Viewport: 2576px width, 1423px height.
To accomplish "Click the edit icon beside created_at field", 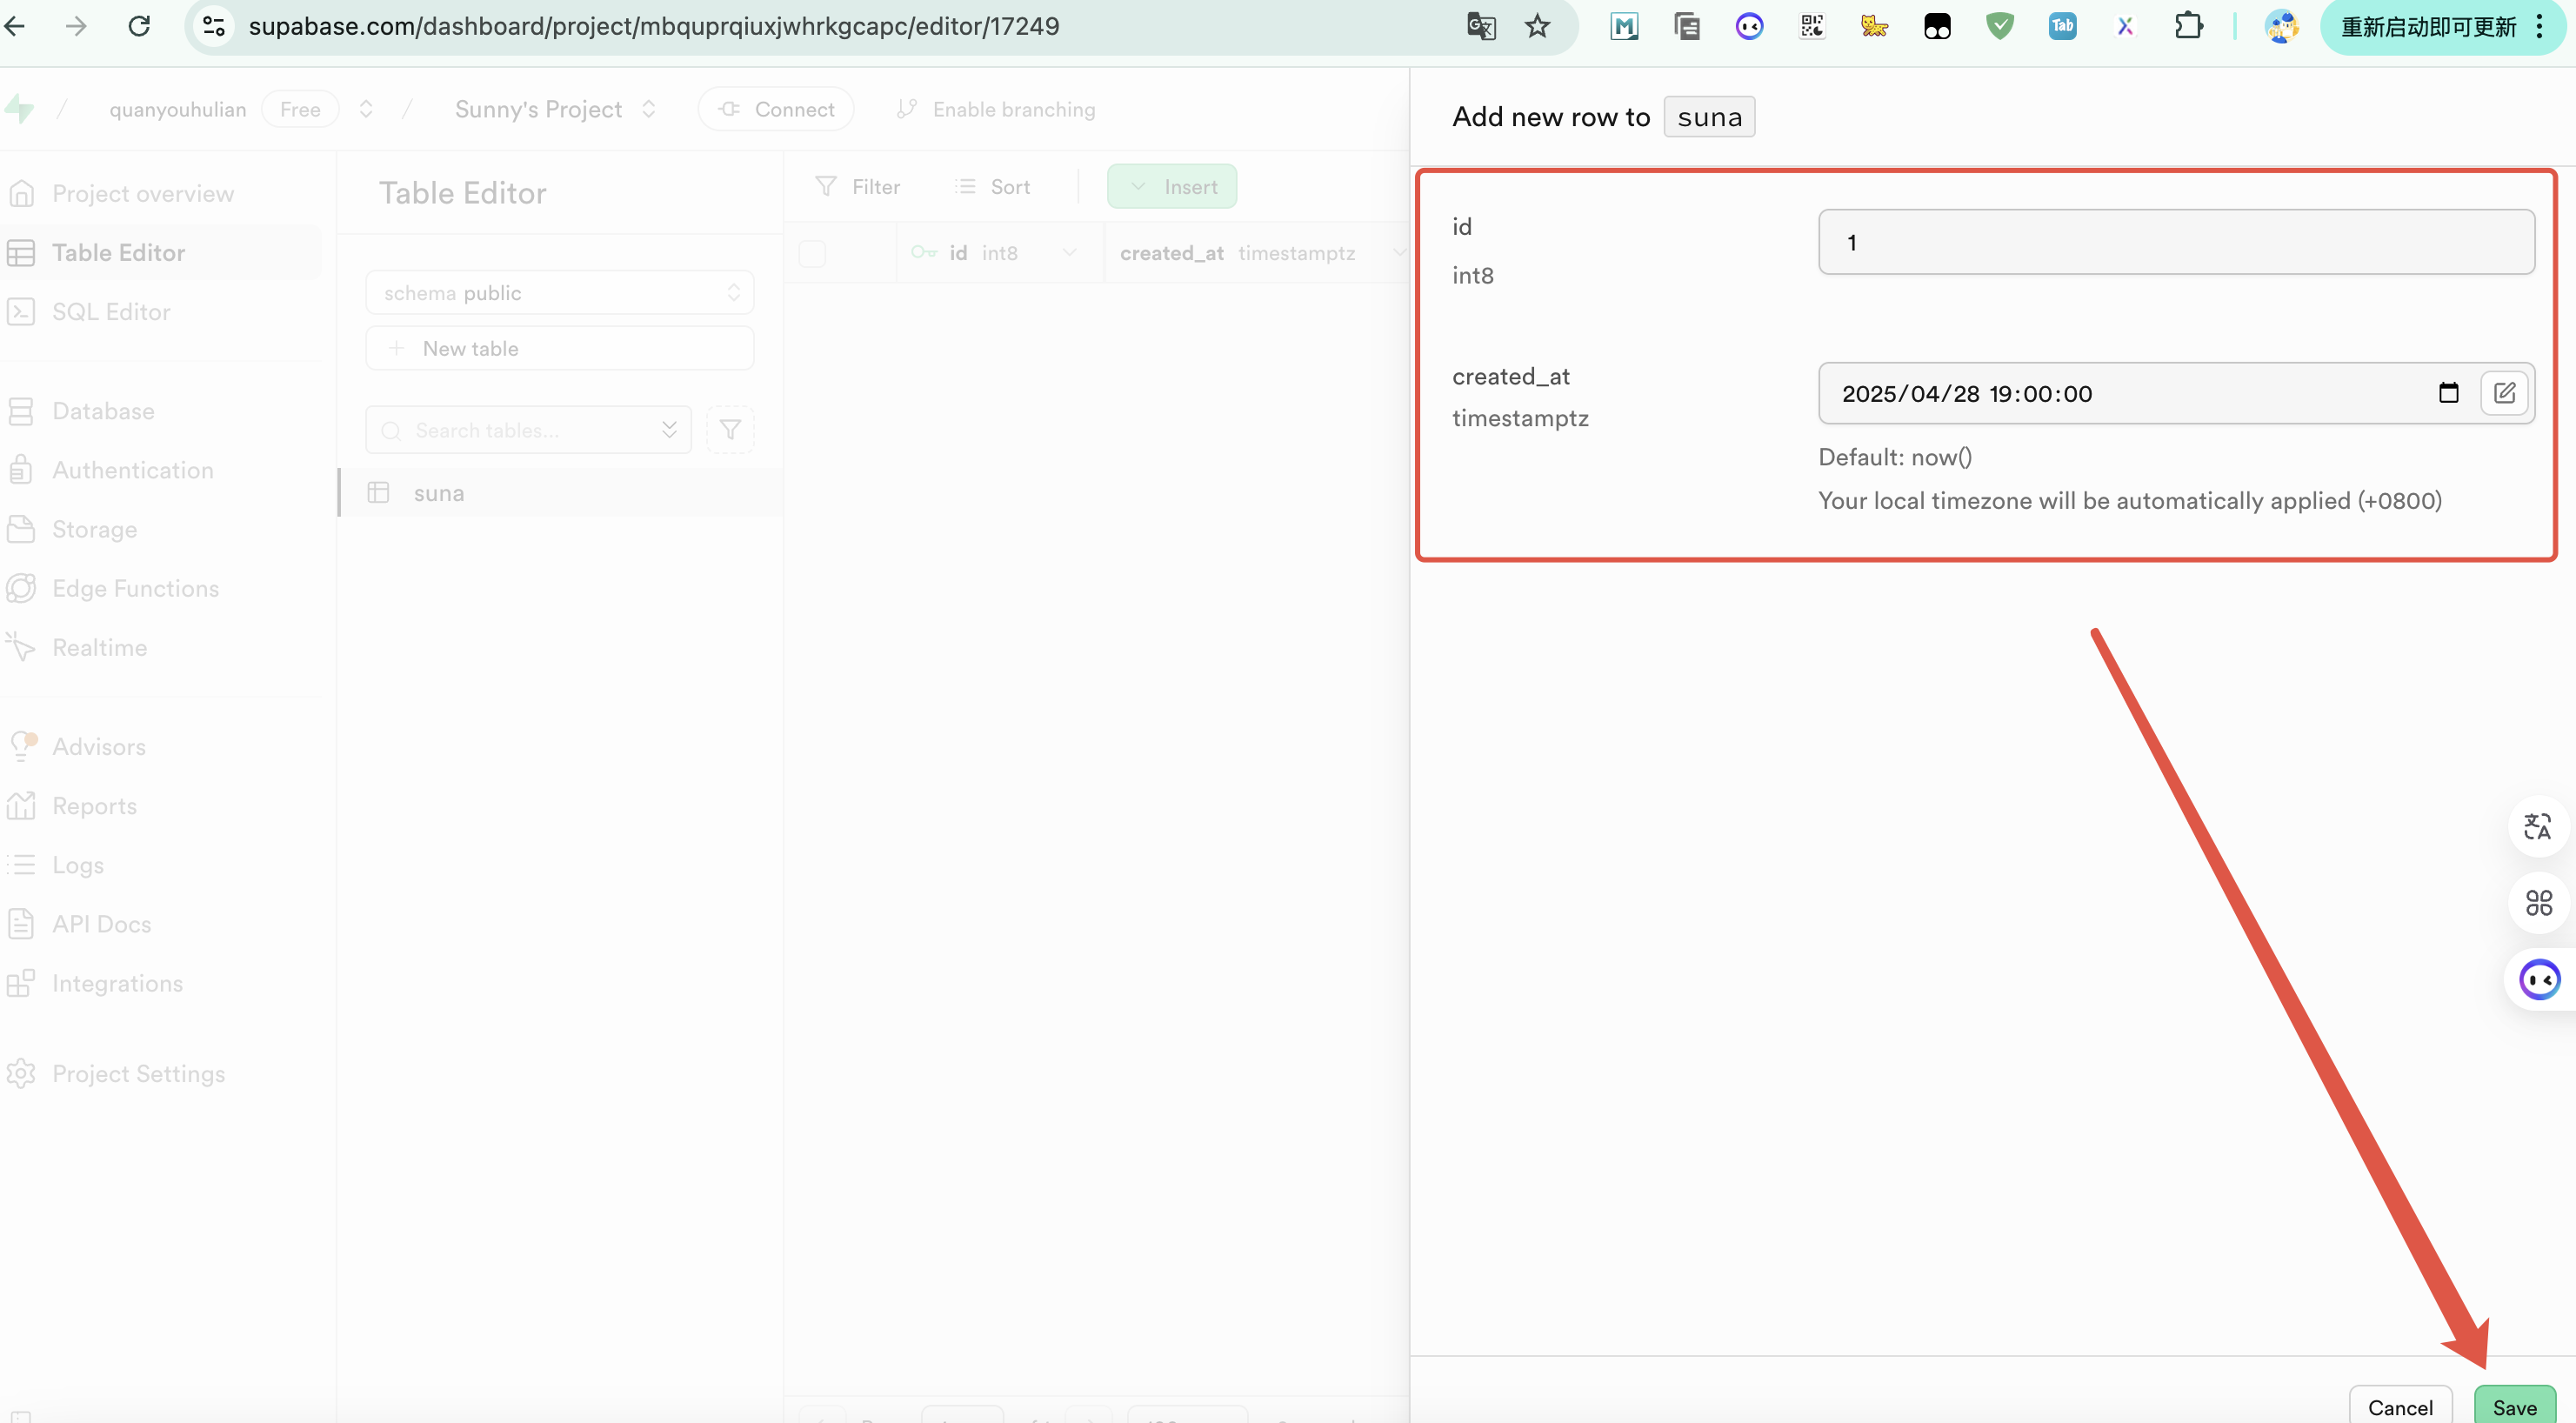I will click(x=2504, y=393).
